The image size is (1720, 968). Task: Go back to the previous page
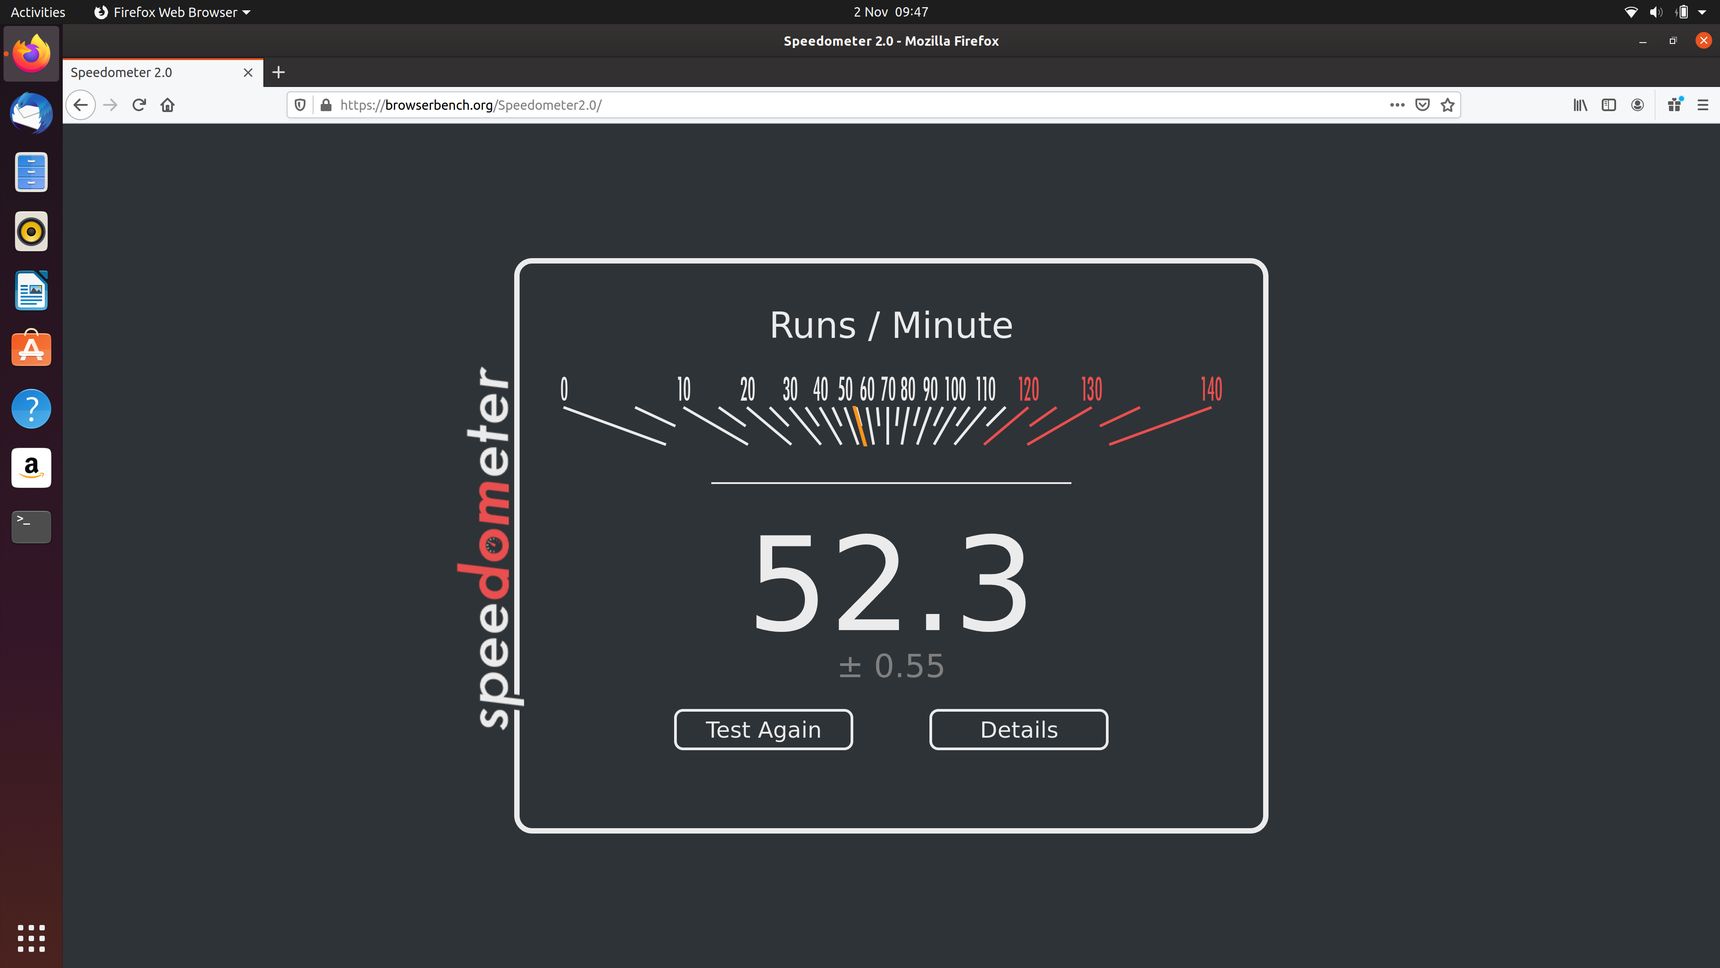81,105
